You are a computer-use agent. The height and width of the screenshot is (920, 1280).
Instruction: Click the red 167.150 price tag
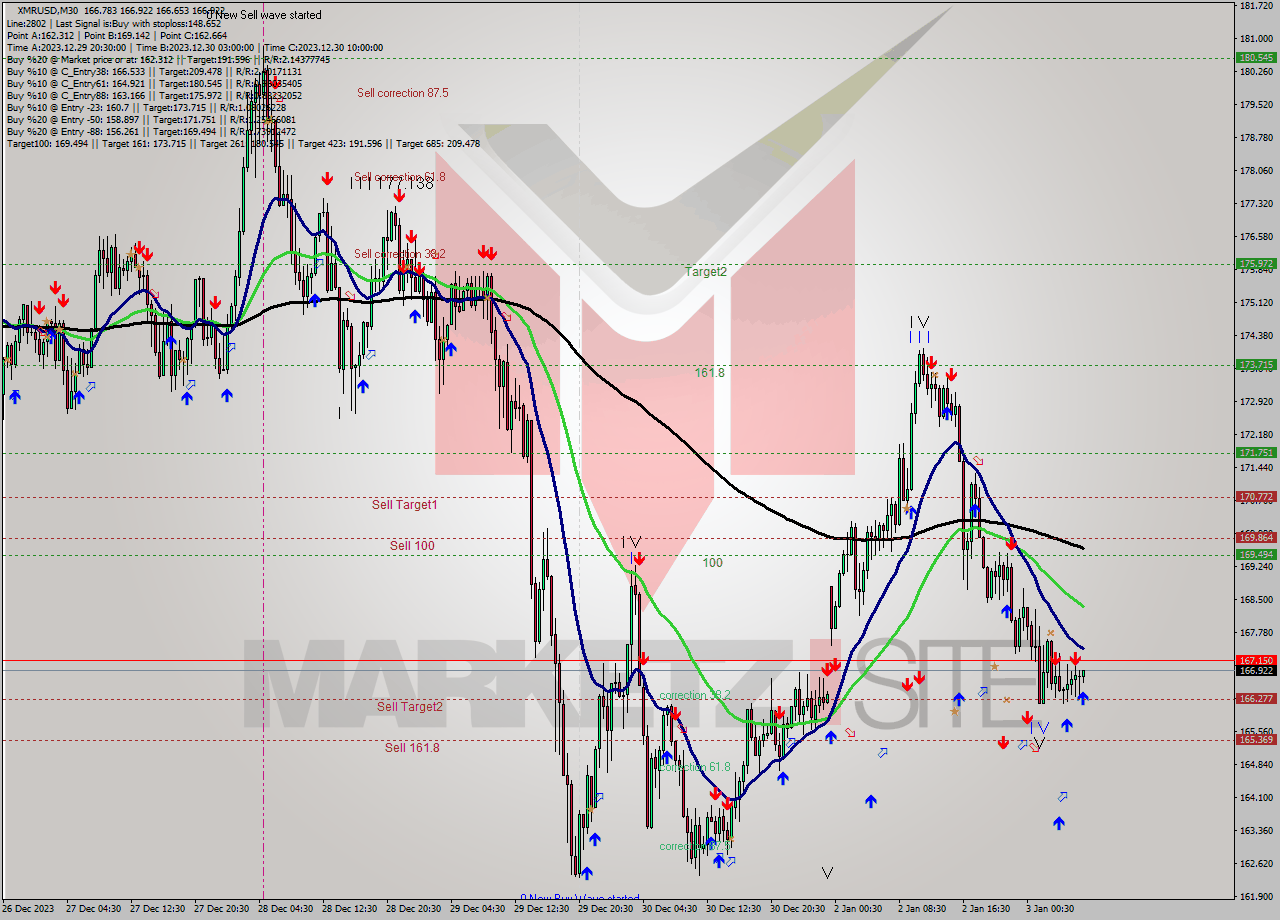(1256, 660)
